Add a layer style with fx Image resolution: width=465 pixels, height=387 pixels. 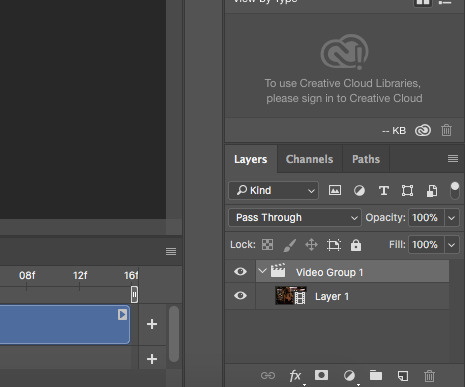click(296, 376)
